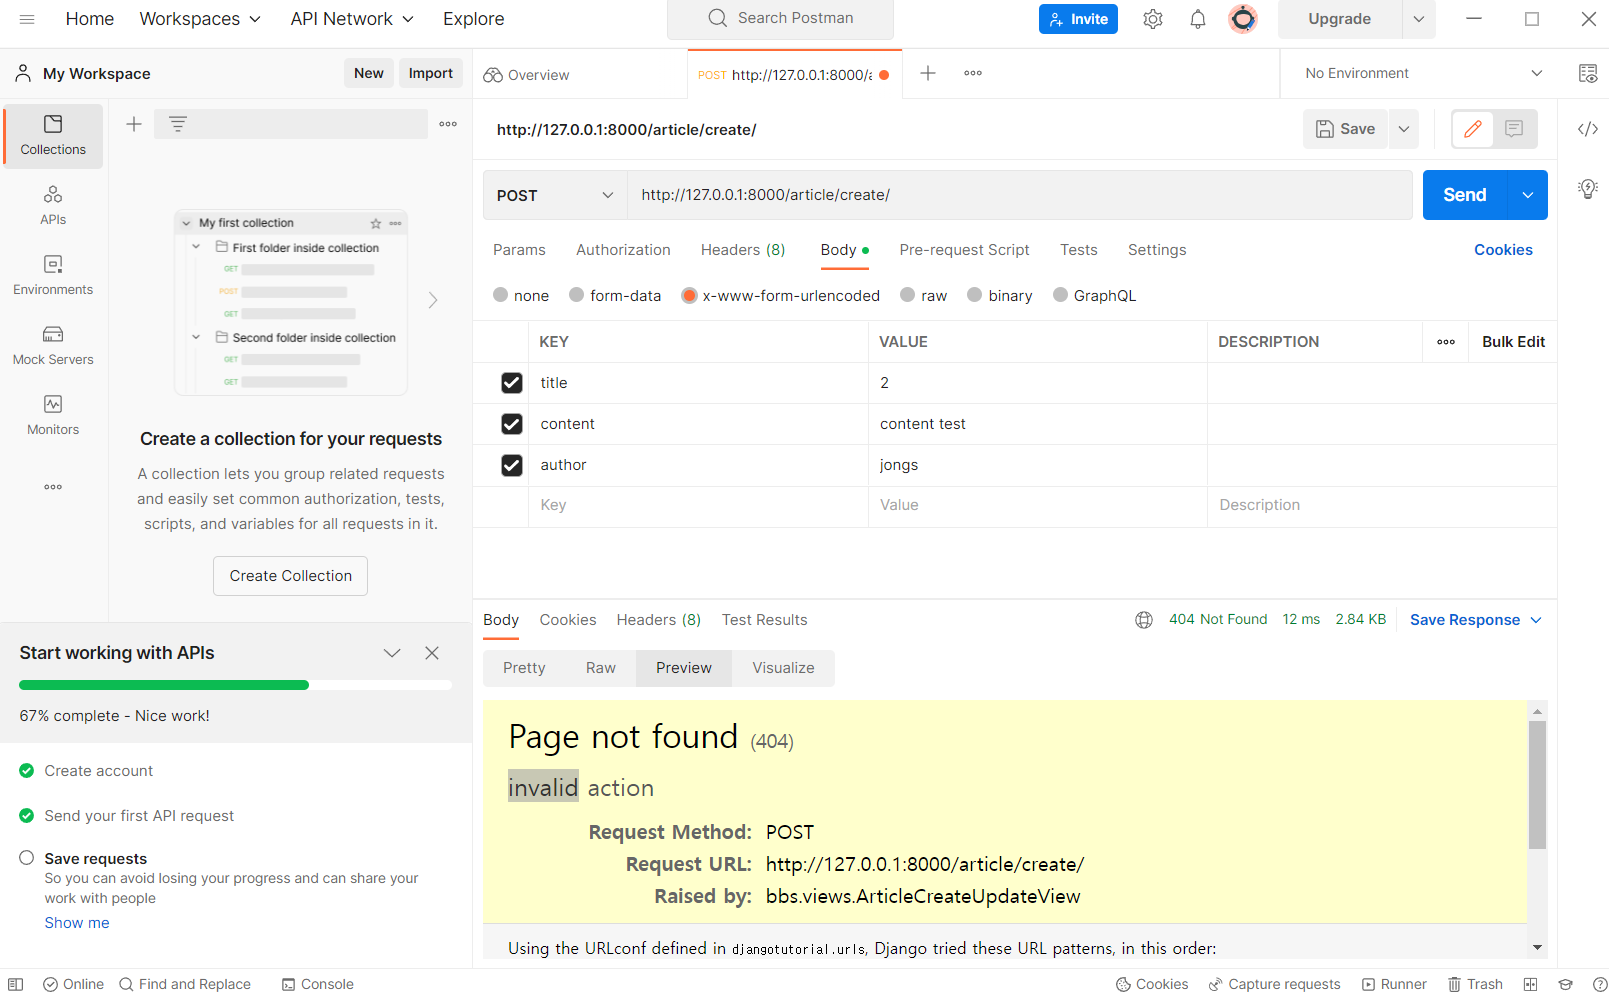The height and width of the screenshot is (996, 1609).
Task: Click the Send button
Action: coord(1465,195)
